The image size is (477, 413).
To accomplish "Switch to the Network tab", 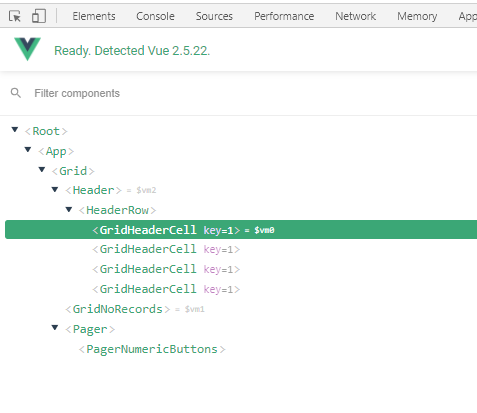I will (x=356, y=16).
